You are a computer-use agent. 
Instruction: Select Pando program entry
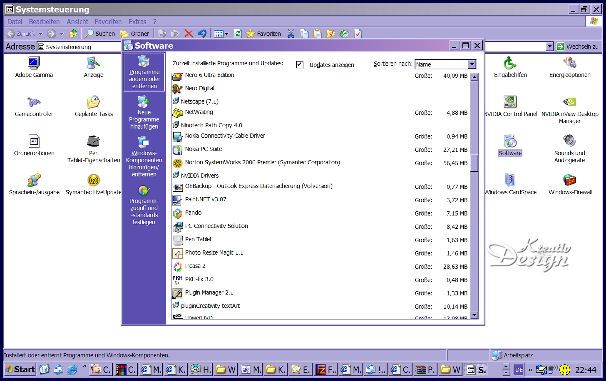point(193,213)
